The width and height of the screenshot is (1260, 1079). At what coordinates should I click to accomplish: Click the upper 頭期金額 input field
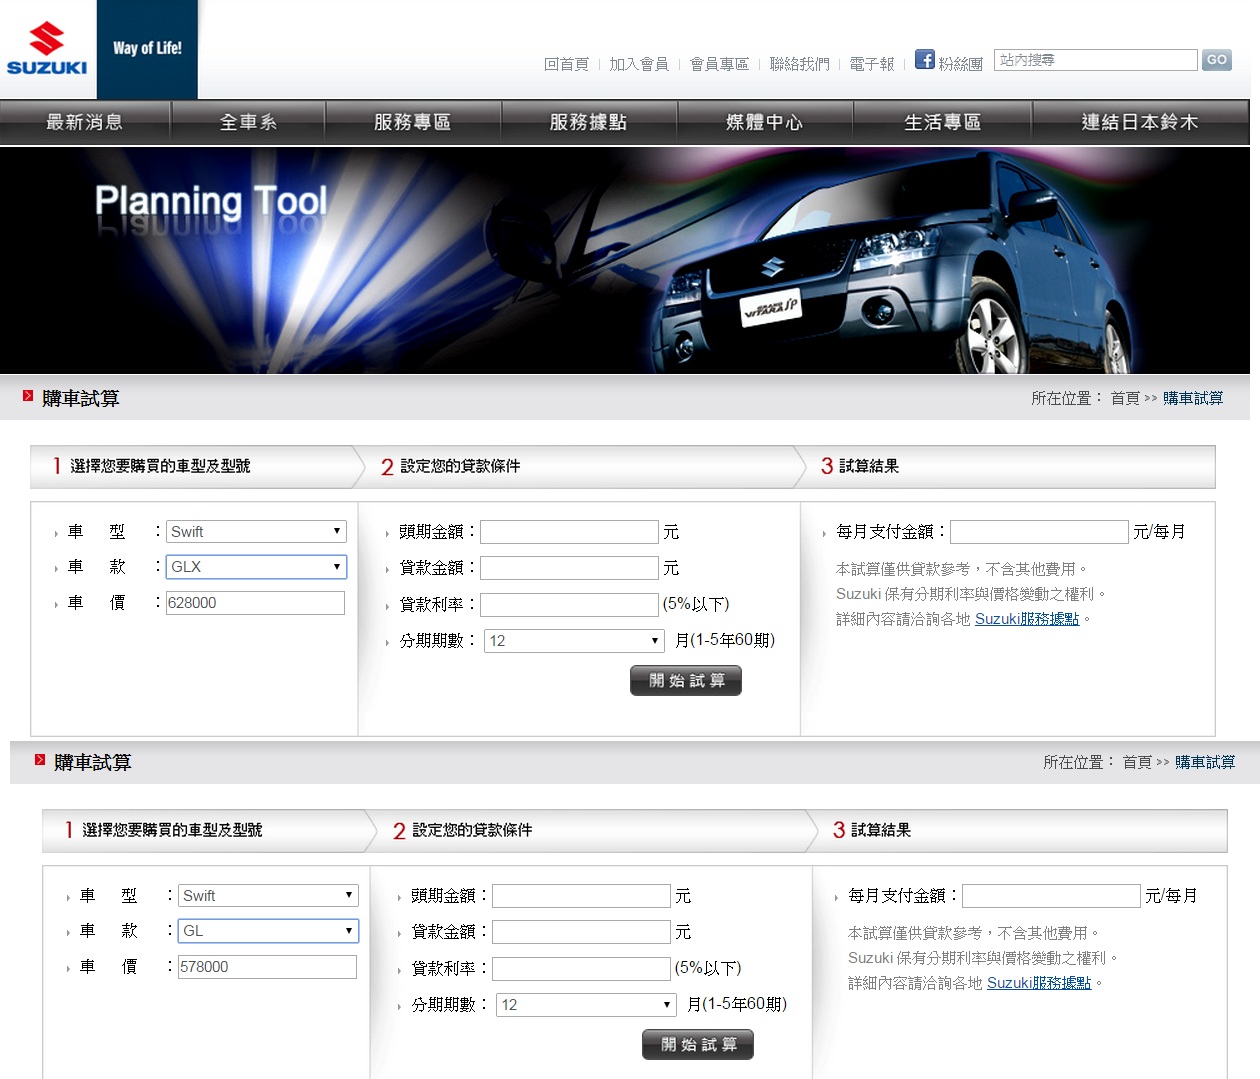[x=569, y=531]
